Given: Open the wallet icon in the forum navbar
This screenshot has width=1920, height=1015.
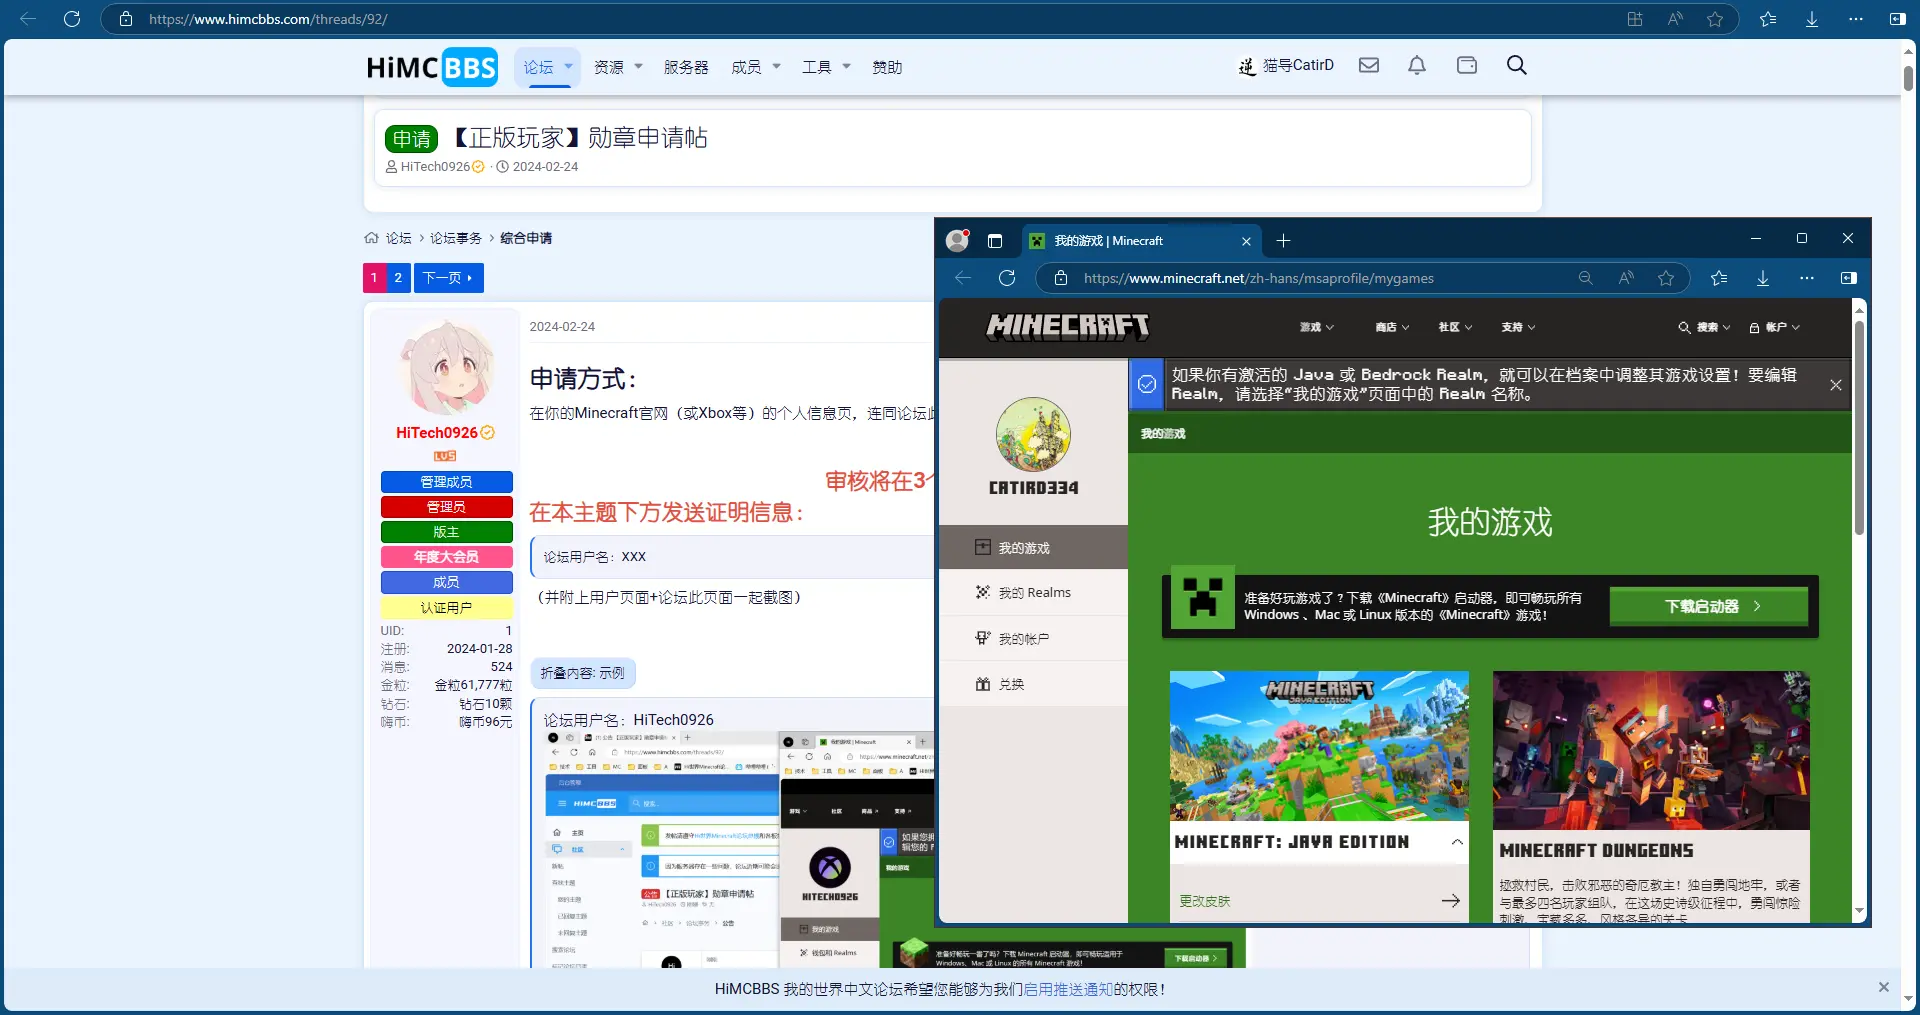Looking at the screenshot, I should (x=1466, y=65).
